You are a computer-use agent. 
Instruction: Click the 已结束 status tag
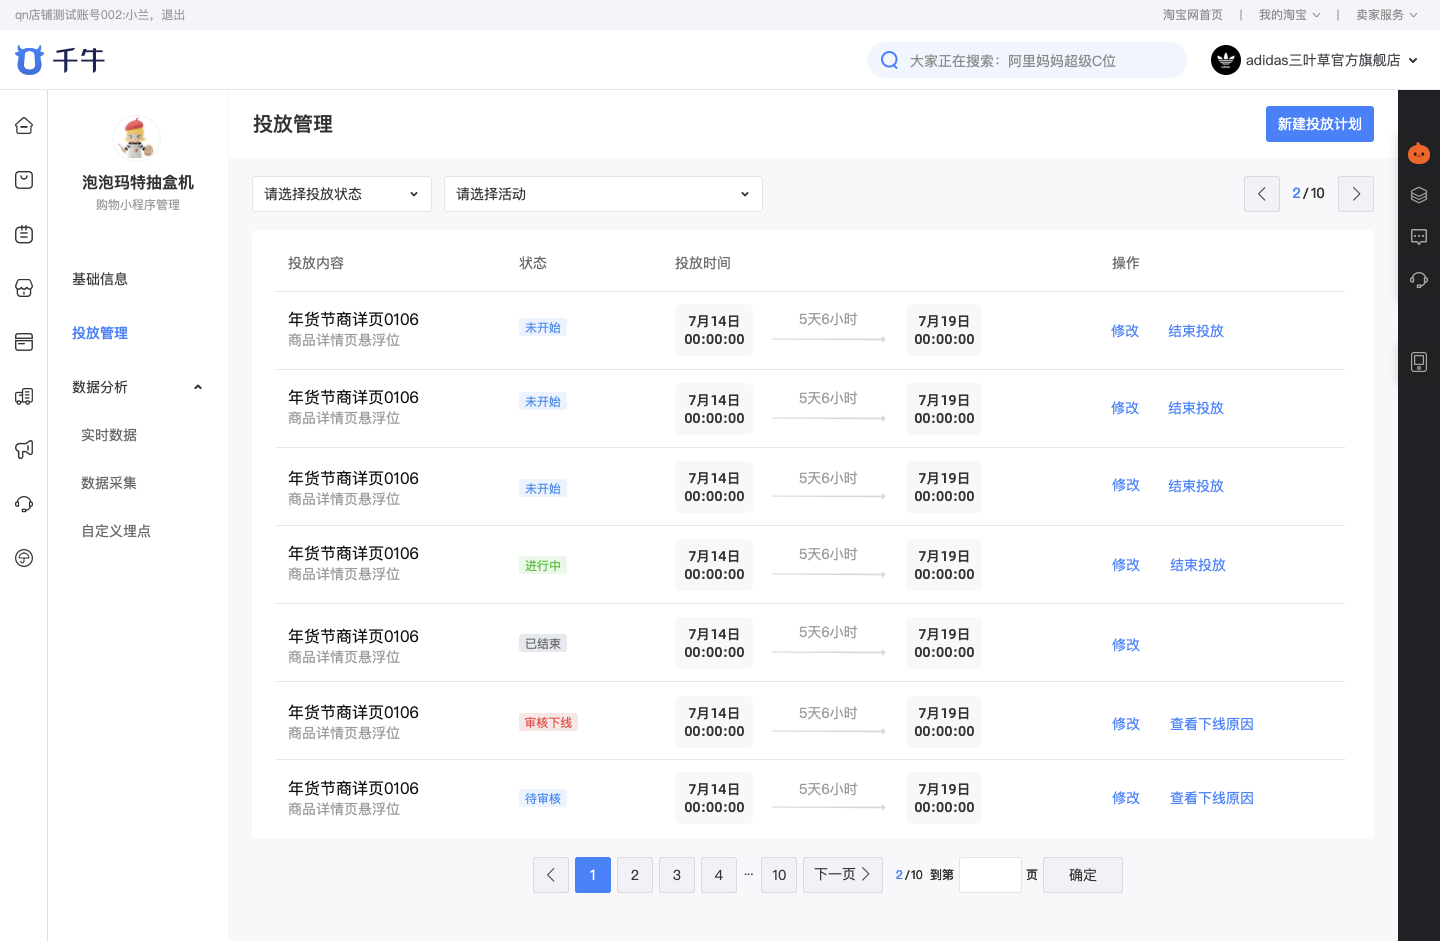click(x=543, y=643)
